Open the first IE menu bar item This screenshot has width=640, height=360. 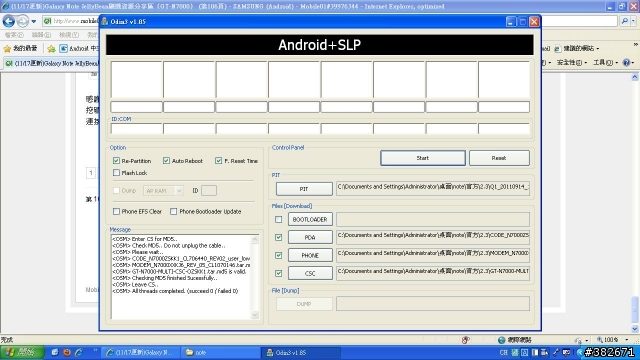pos(14,35)
